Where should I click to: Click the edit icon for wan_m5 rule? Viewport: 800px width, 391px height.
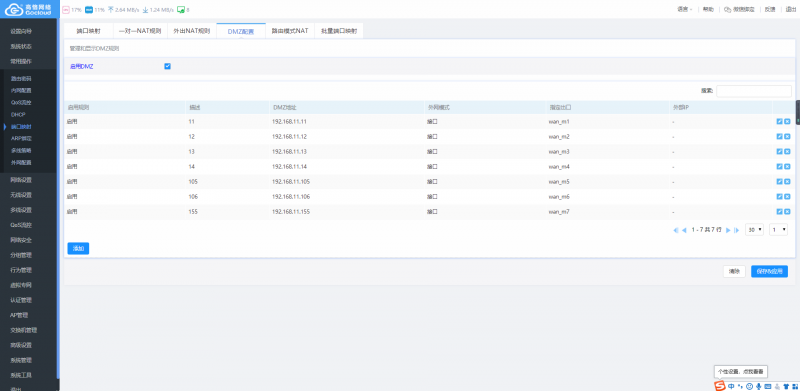779,181
